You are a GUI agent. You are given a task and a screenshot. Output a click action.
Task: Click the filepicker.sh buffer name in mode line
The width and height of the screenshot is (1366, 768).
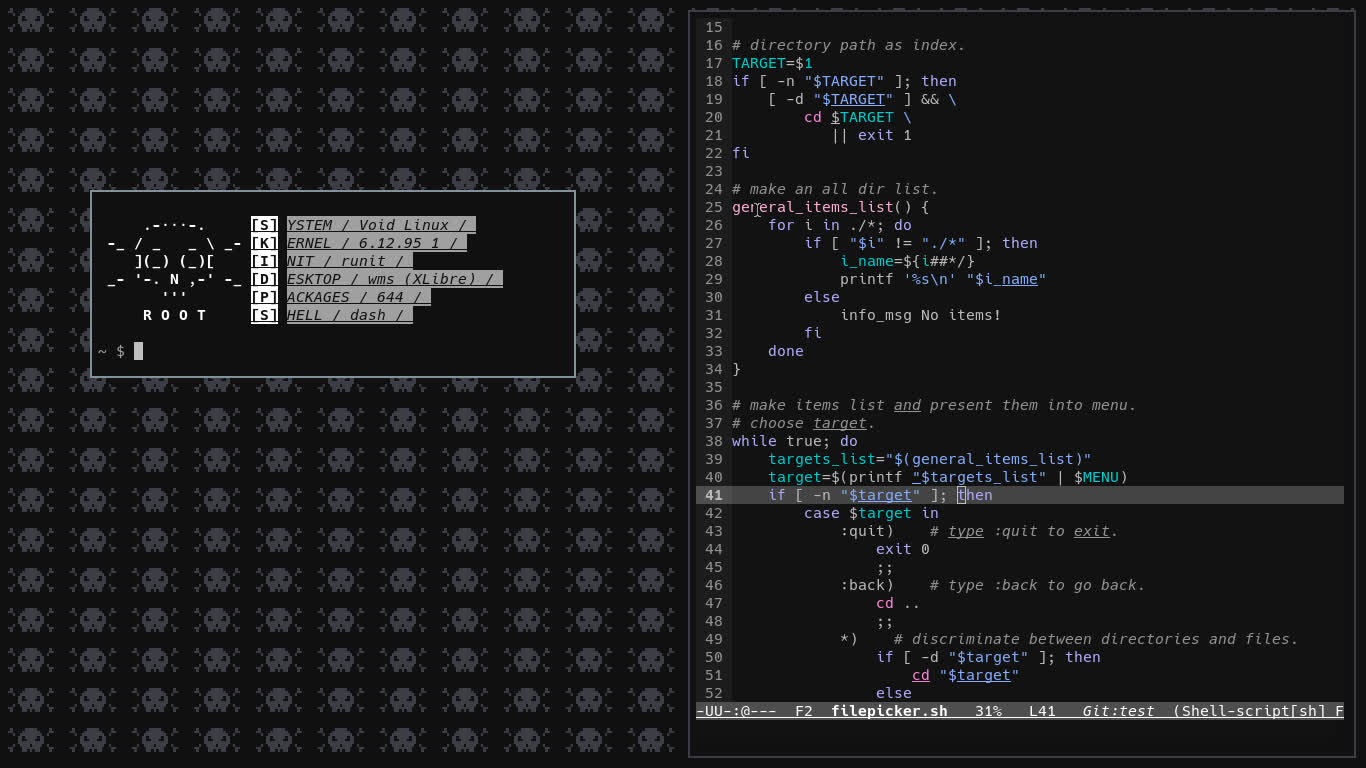(x=889, y=711)
